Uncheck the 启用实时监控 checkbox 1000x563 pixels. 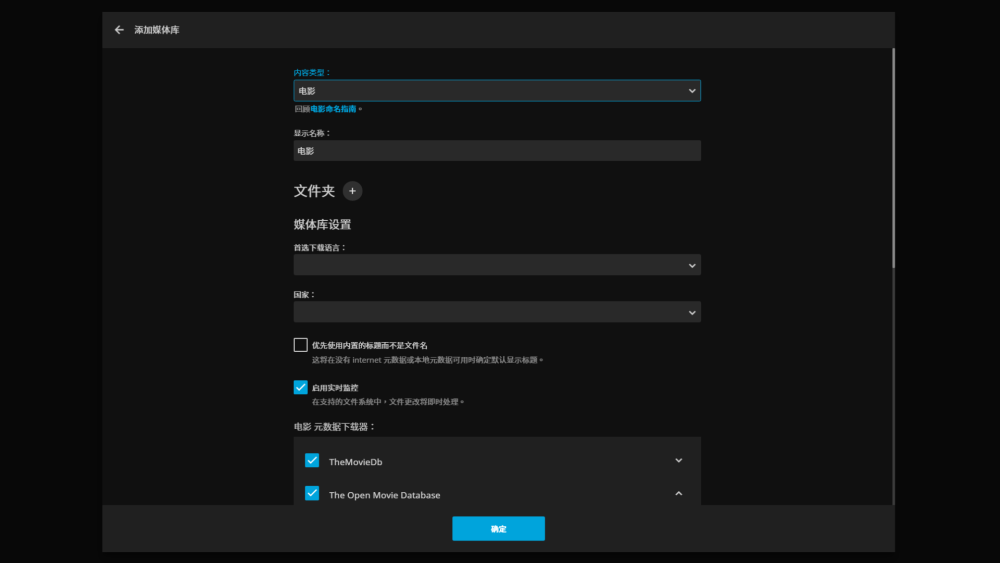click(x=301, y=387)
